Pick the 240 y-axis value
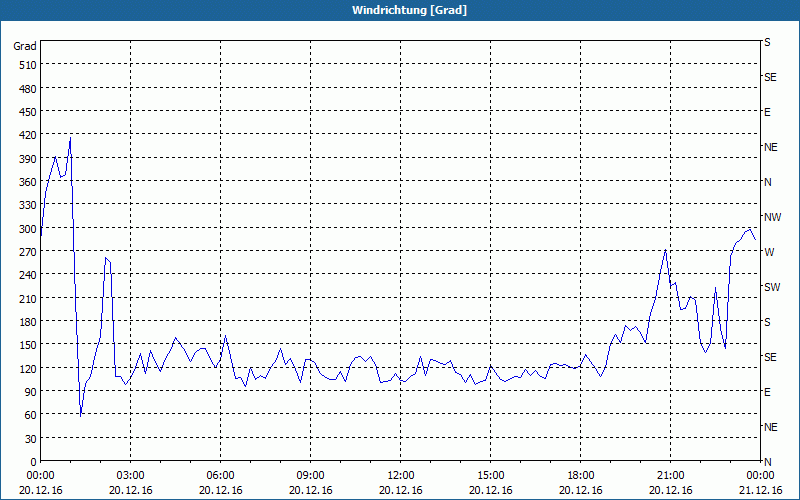The height and width of the screenshot is (500, 800). point(29,275)
